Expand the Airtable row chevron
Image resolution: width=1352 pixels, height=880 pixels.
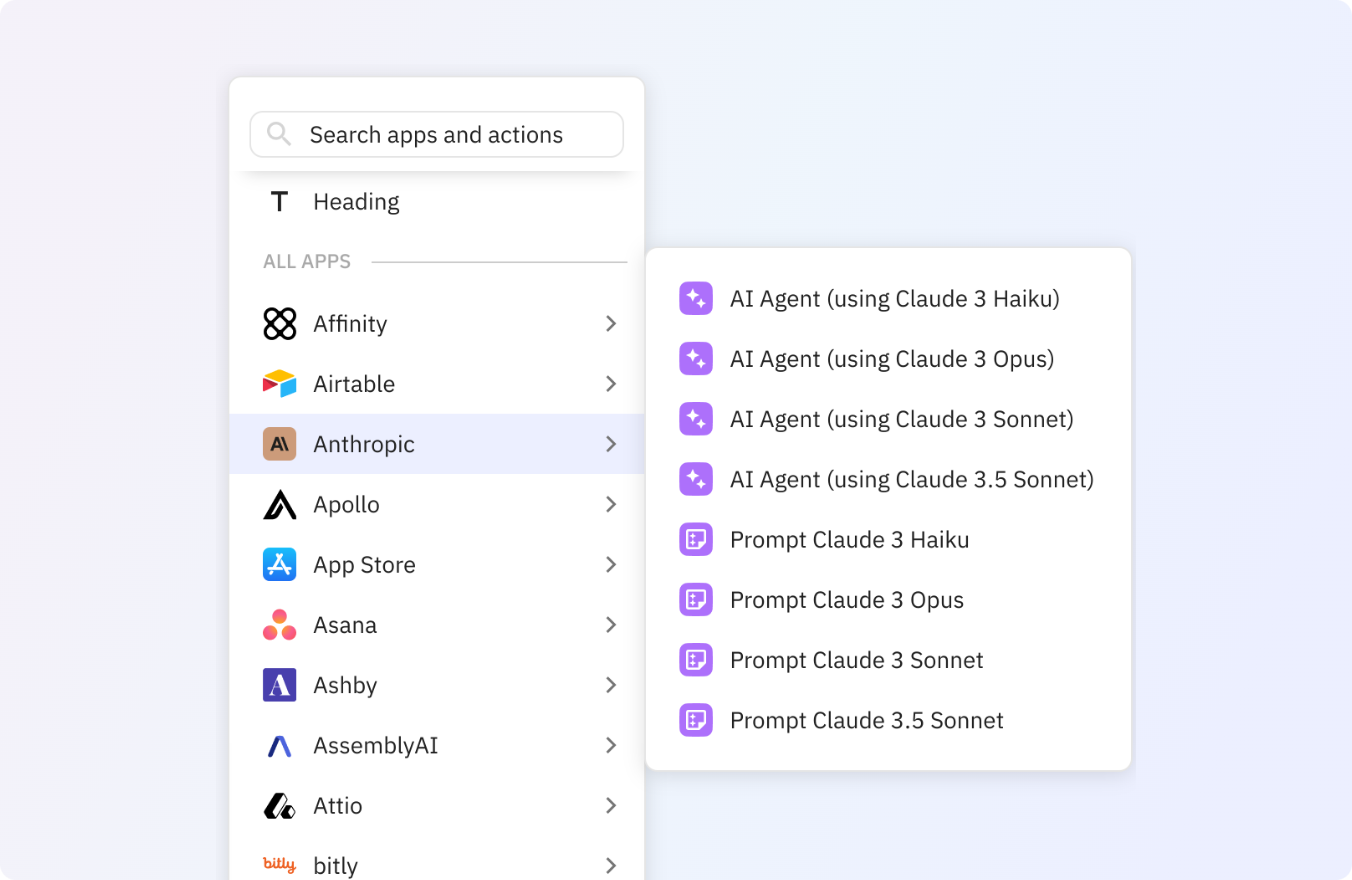611,384
